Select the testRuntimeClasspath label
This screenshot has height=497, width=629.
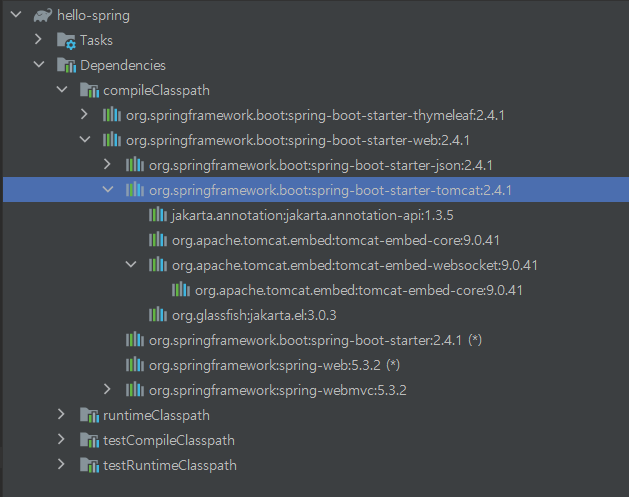click(170, 465)
